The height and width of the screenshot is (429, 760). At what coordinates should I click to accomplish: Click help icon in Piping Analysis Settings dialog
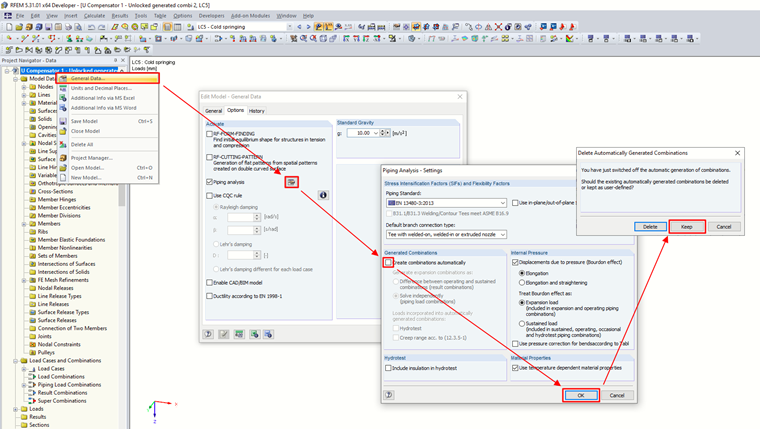coord(389,395)
